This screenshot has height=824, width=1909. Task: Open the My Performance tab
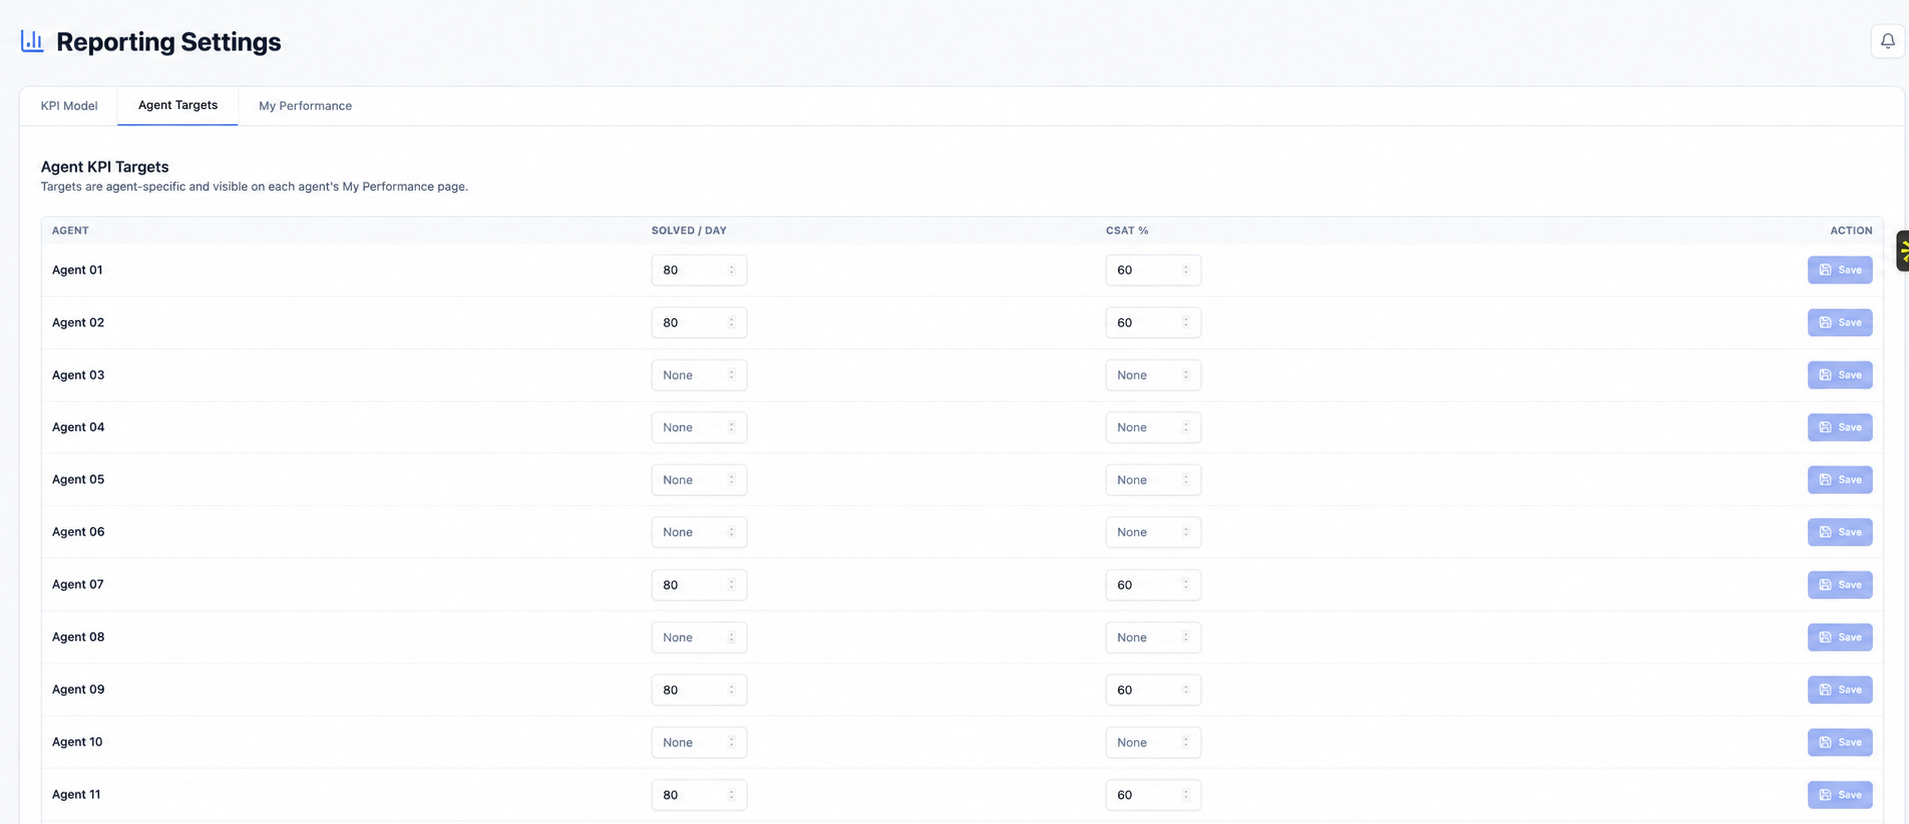click(x=305, y=106)
